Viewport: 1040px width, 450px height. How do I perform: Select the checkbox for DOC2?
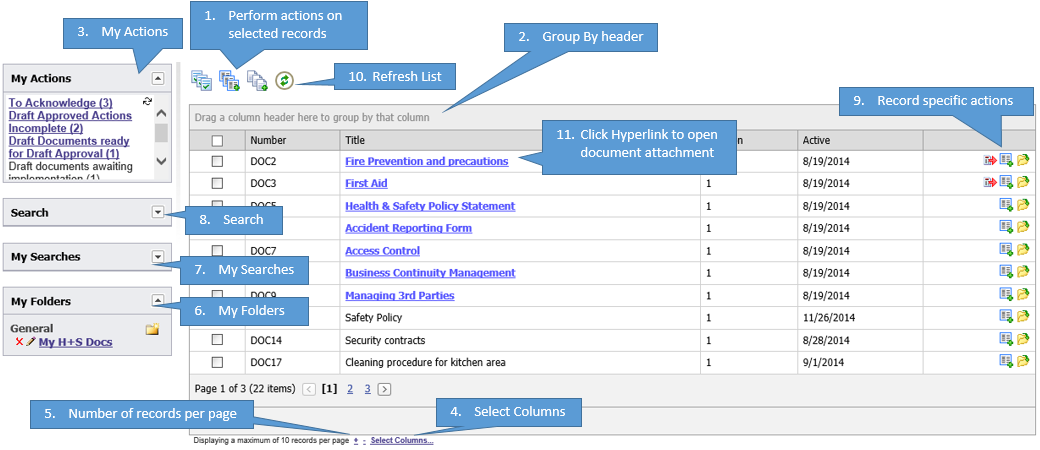217,162
